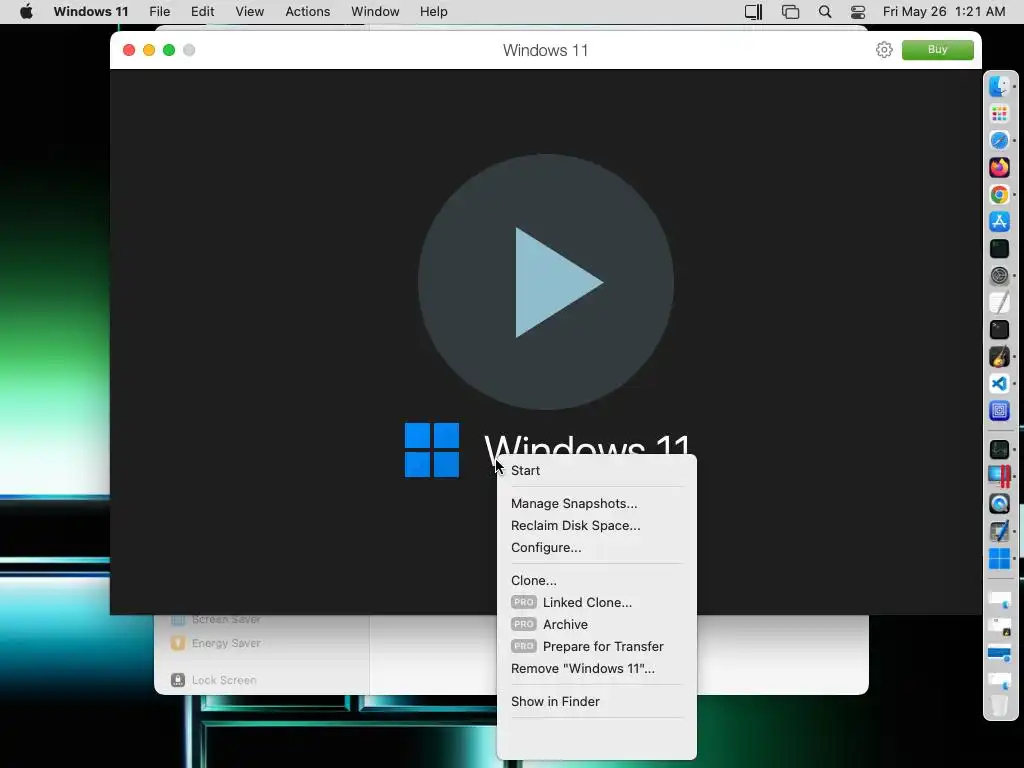Open the Window menu in the menu bar

click(375, 12)
